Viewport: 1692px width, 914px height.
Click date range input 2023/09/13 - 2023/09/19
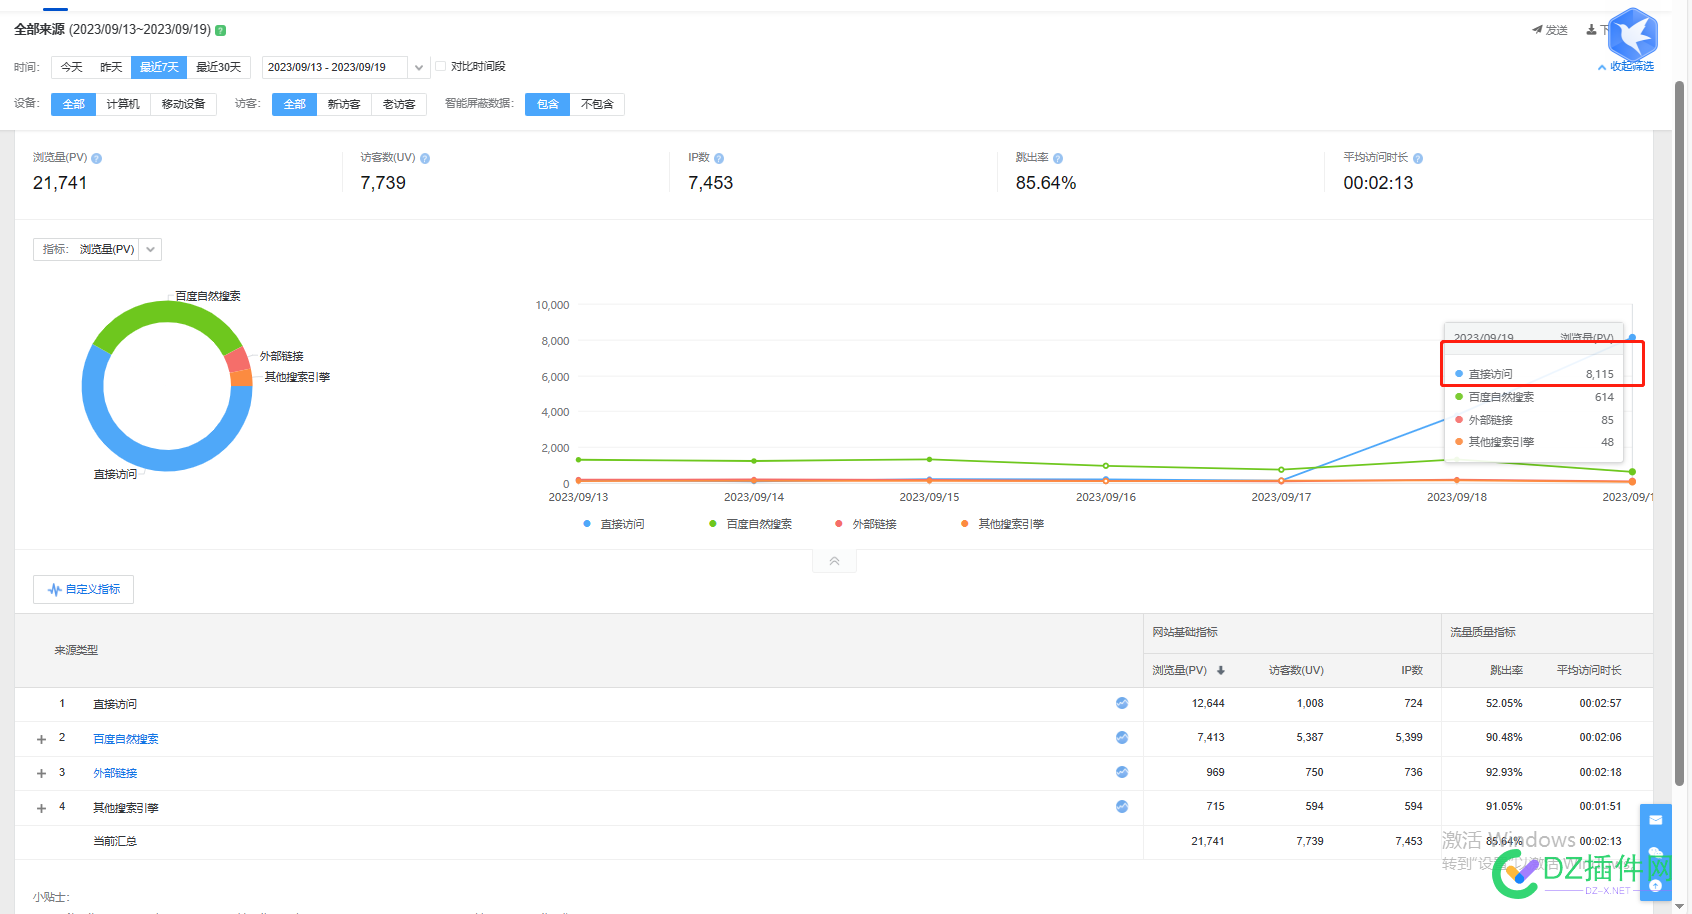pos(335,67)
